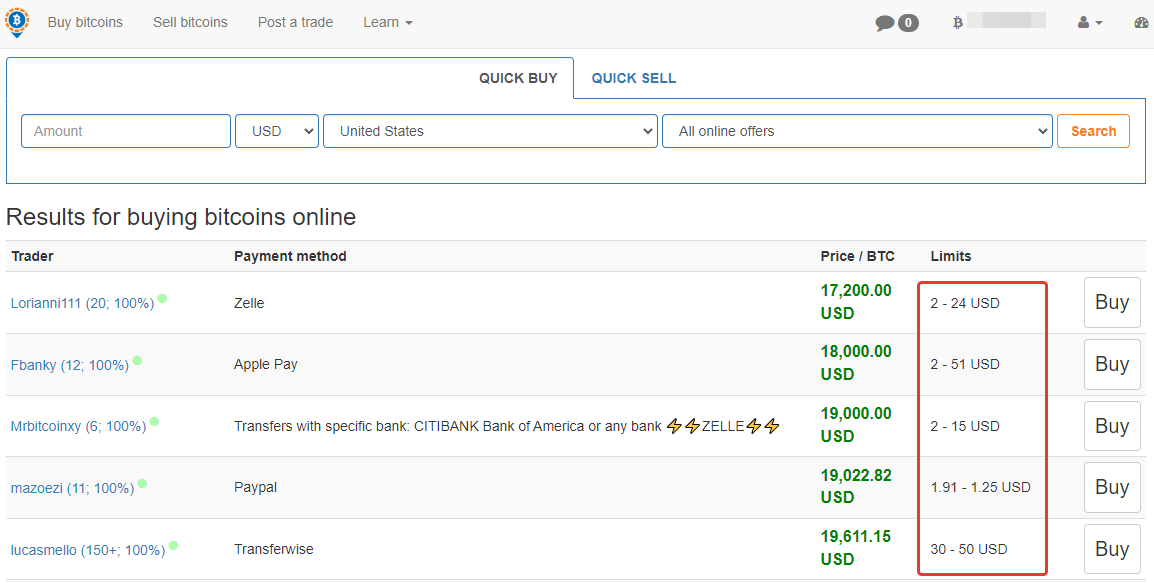
Task: Expand the Learn dropdown menu
Action: pyautogui.click(x=388, y=23)
